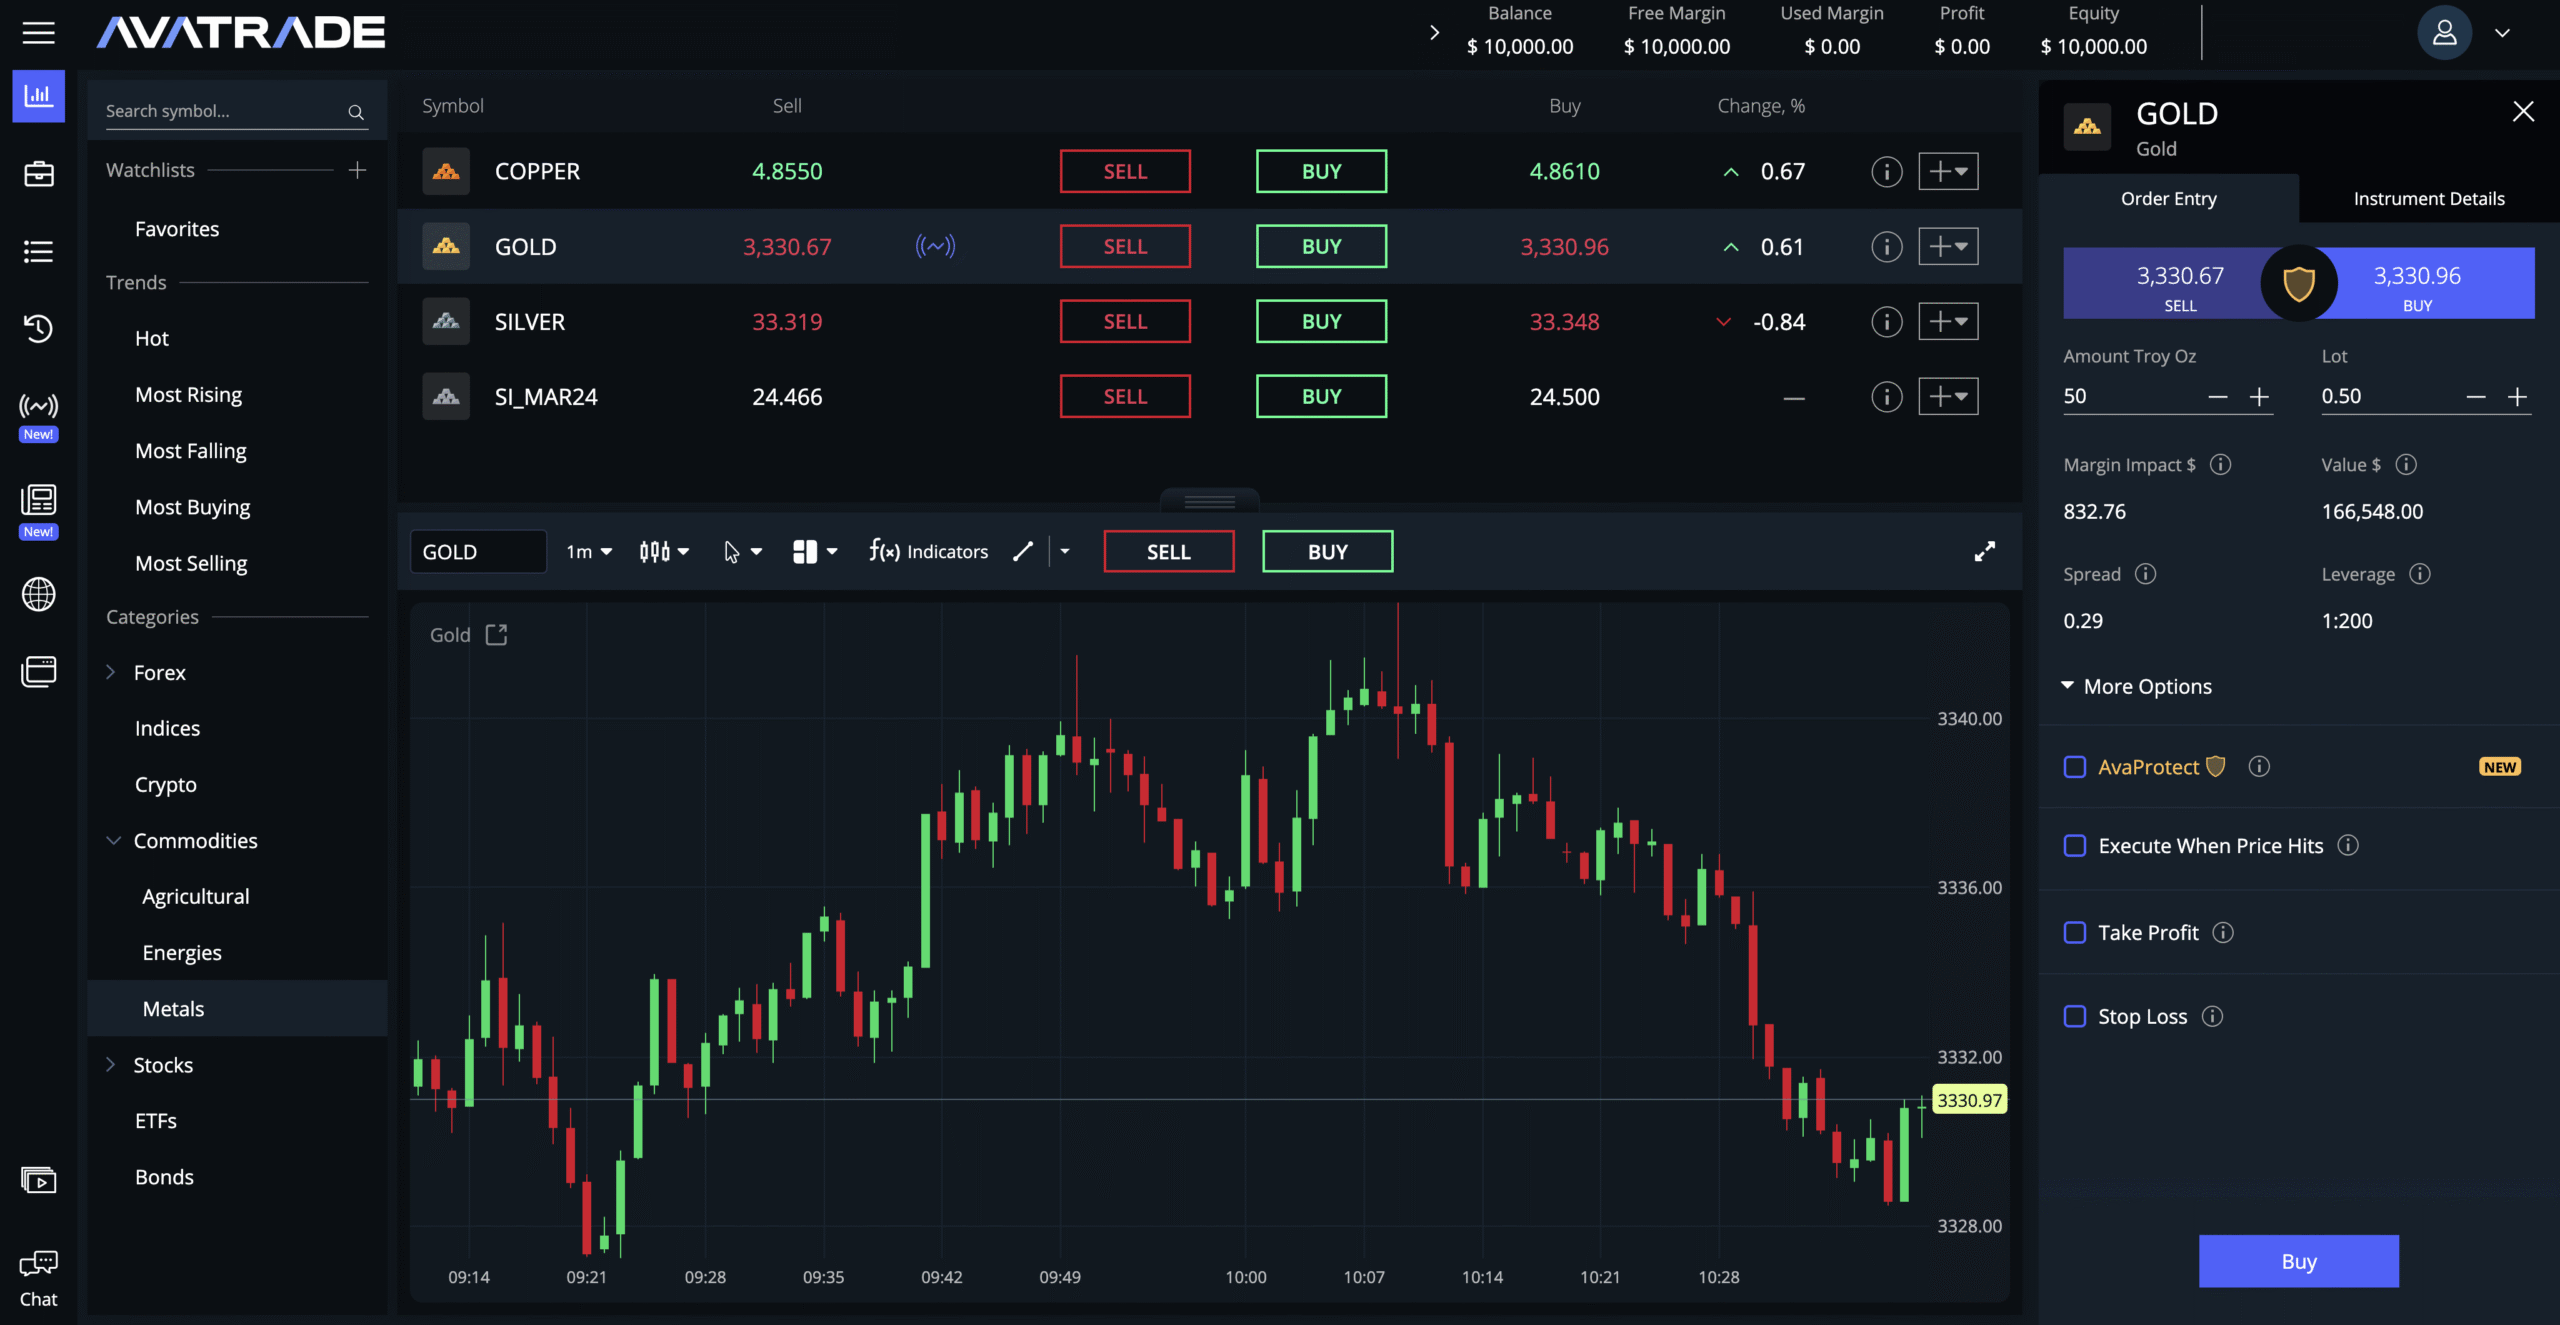Expand the Stocks category
This screenshot has height=1325, width=2560.
click(x=111, y=1065)
